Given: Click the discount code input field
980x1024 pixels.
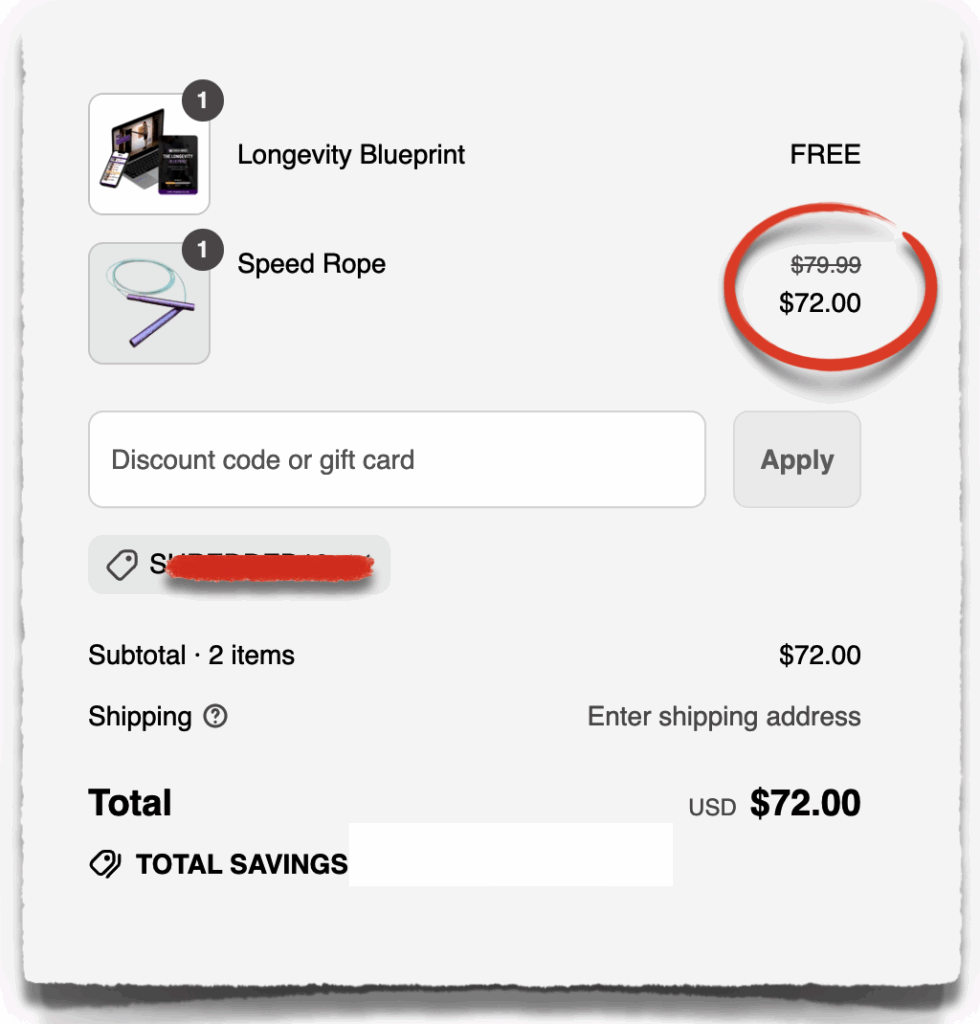Looking at the screenshot, I should 397,459.
